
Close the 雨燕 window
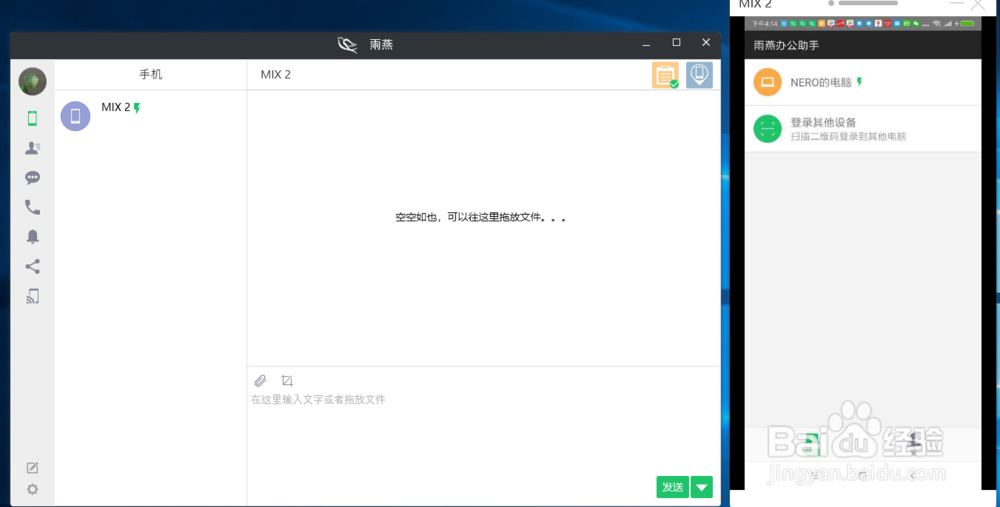(x=706, y=43)
